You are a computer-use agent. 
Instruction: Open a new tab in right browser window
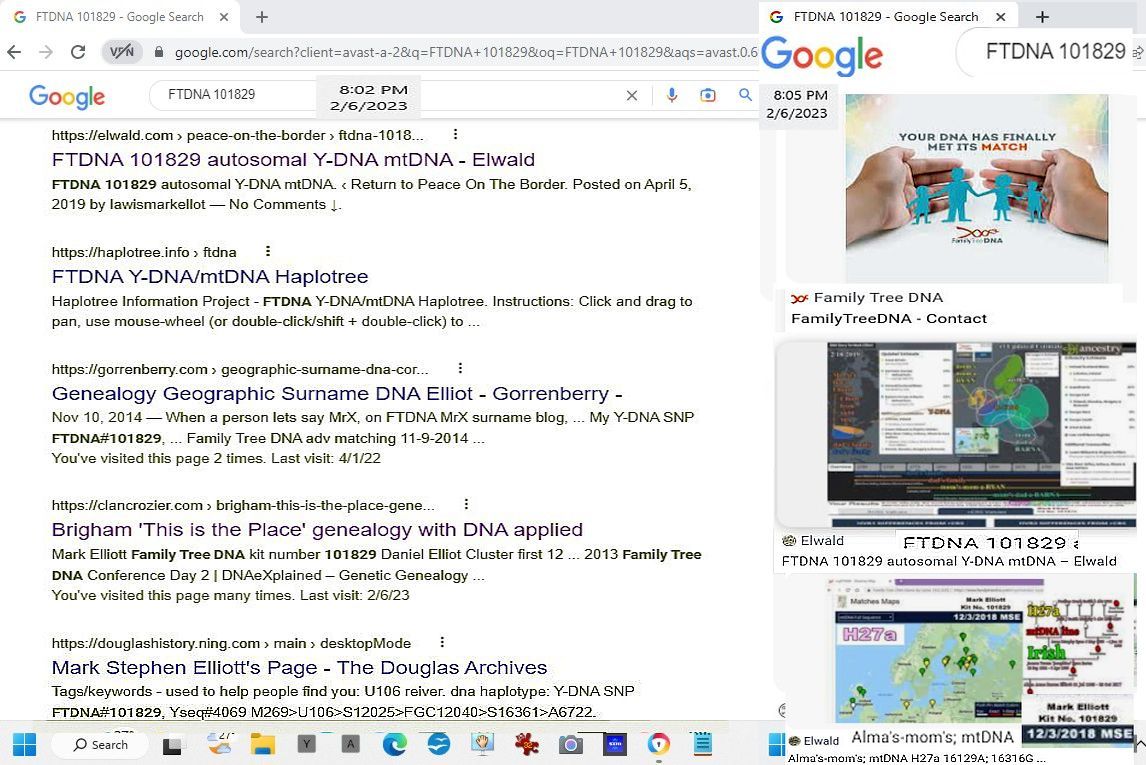click(1042, 17)
